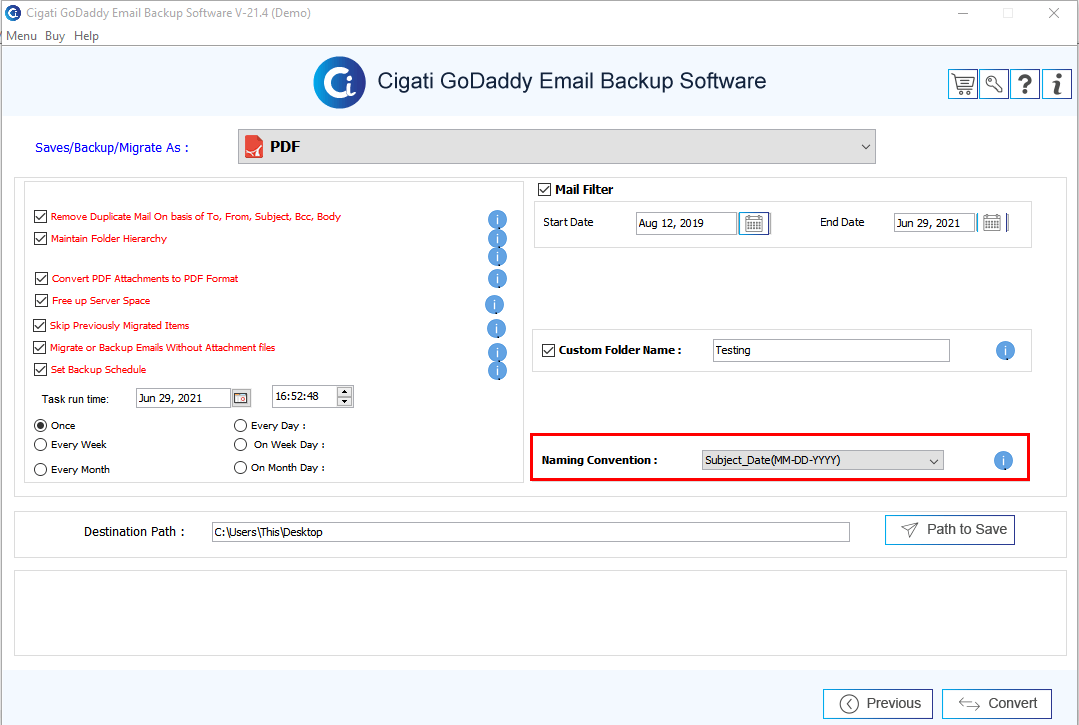
Task: Info icon for Remove Duplicate Mail option
Action: (x=498, y=219)
